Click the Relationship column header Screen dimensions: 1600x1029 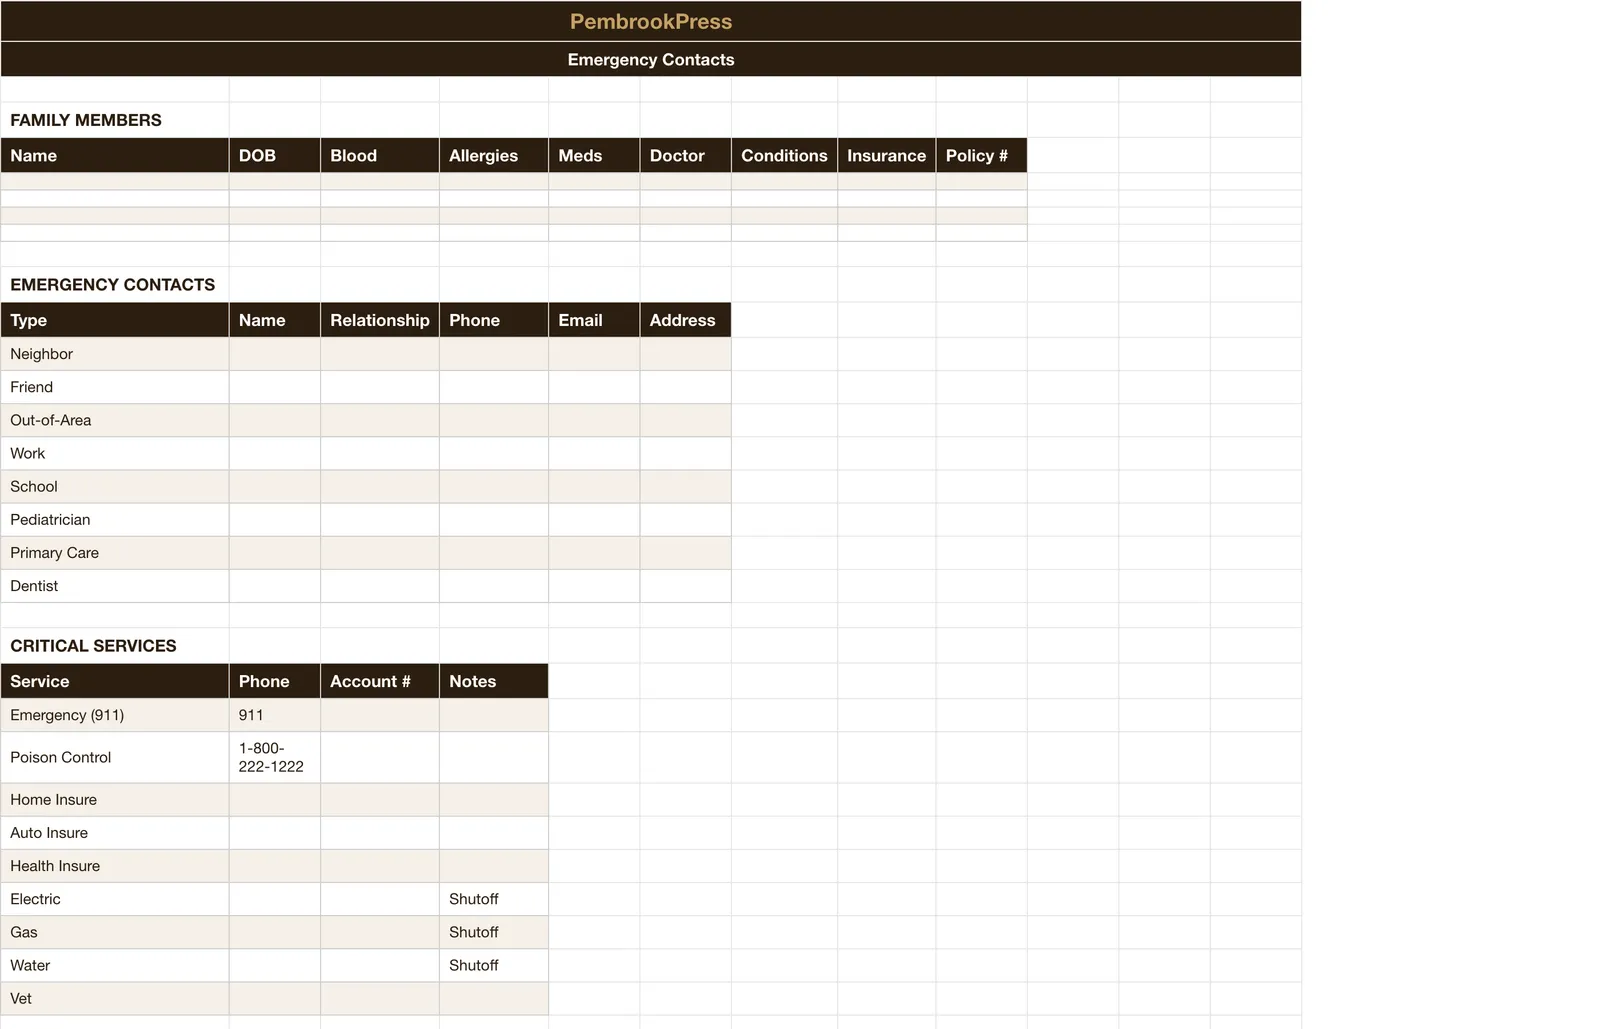(x=380, y=320)
